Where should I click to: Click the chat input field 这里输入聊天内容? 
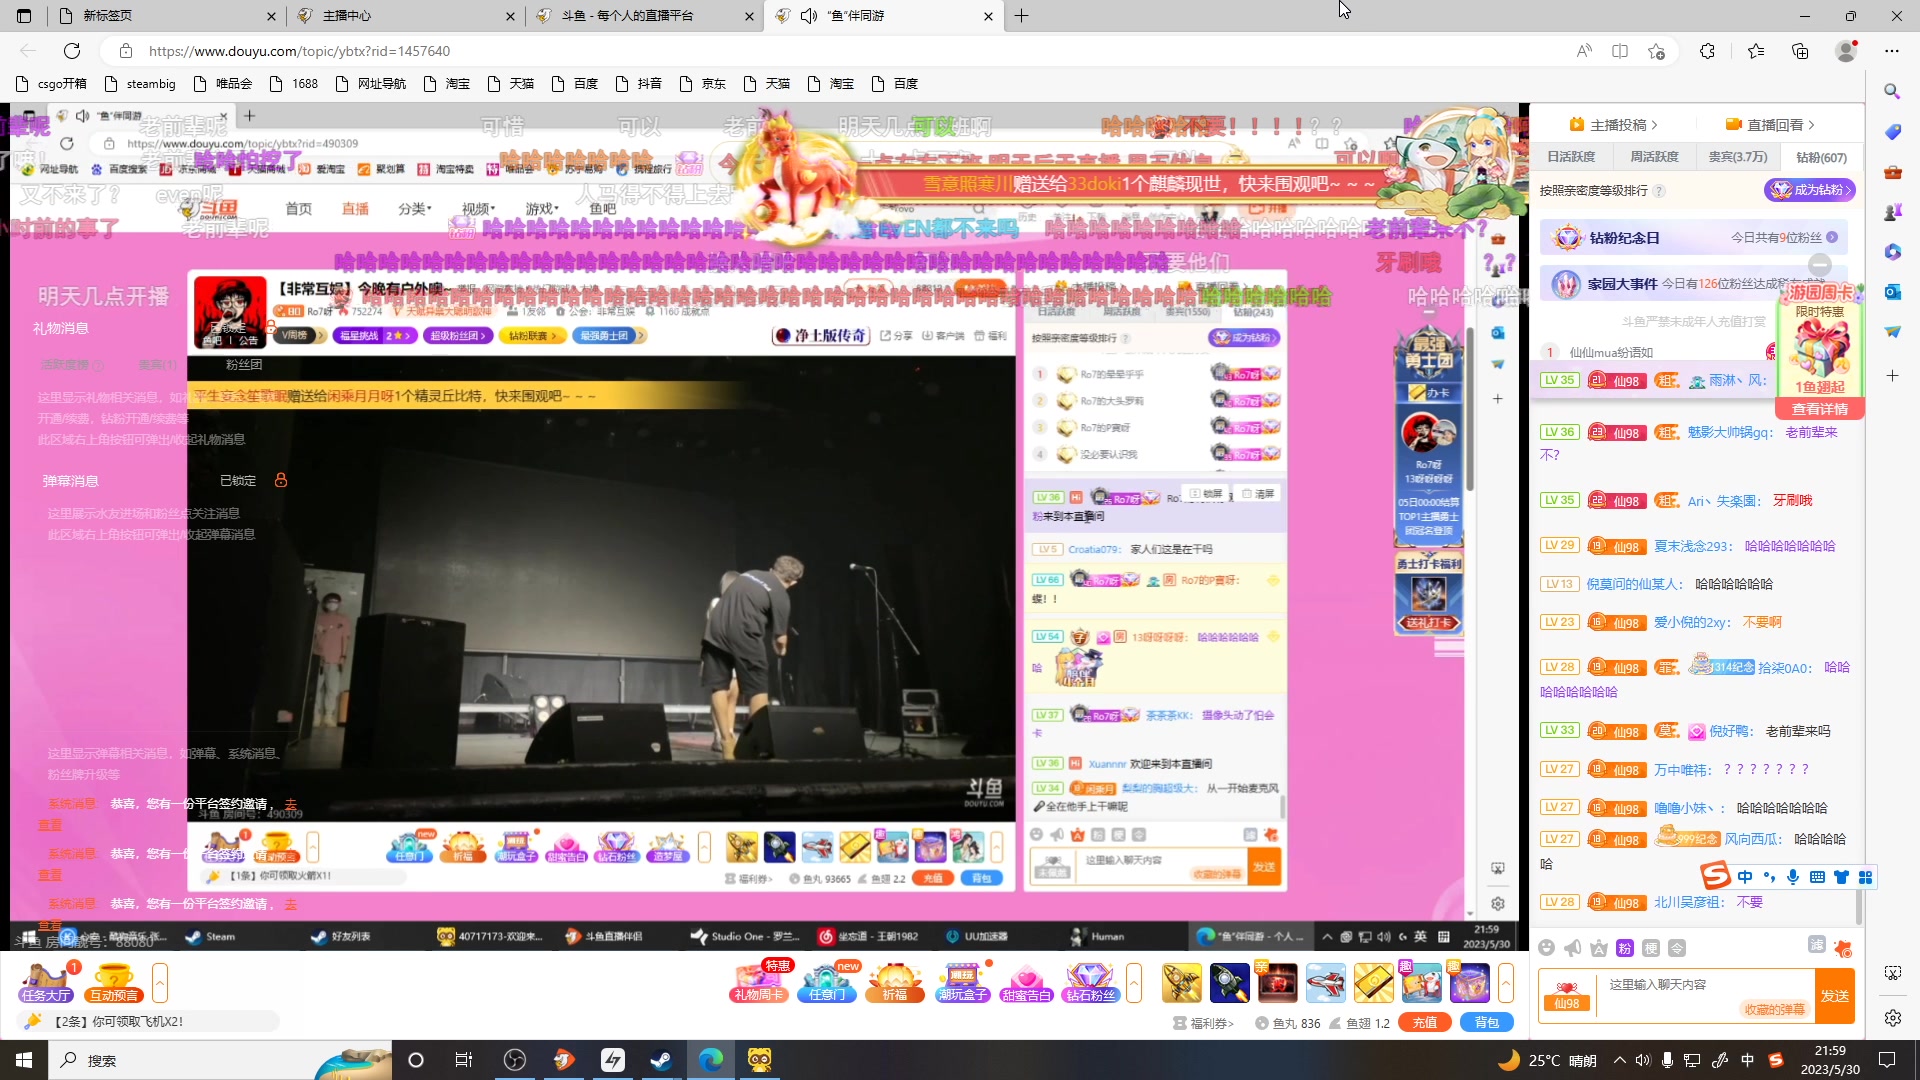1706,996
